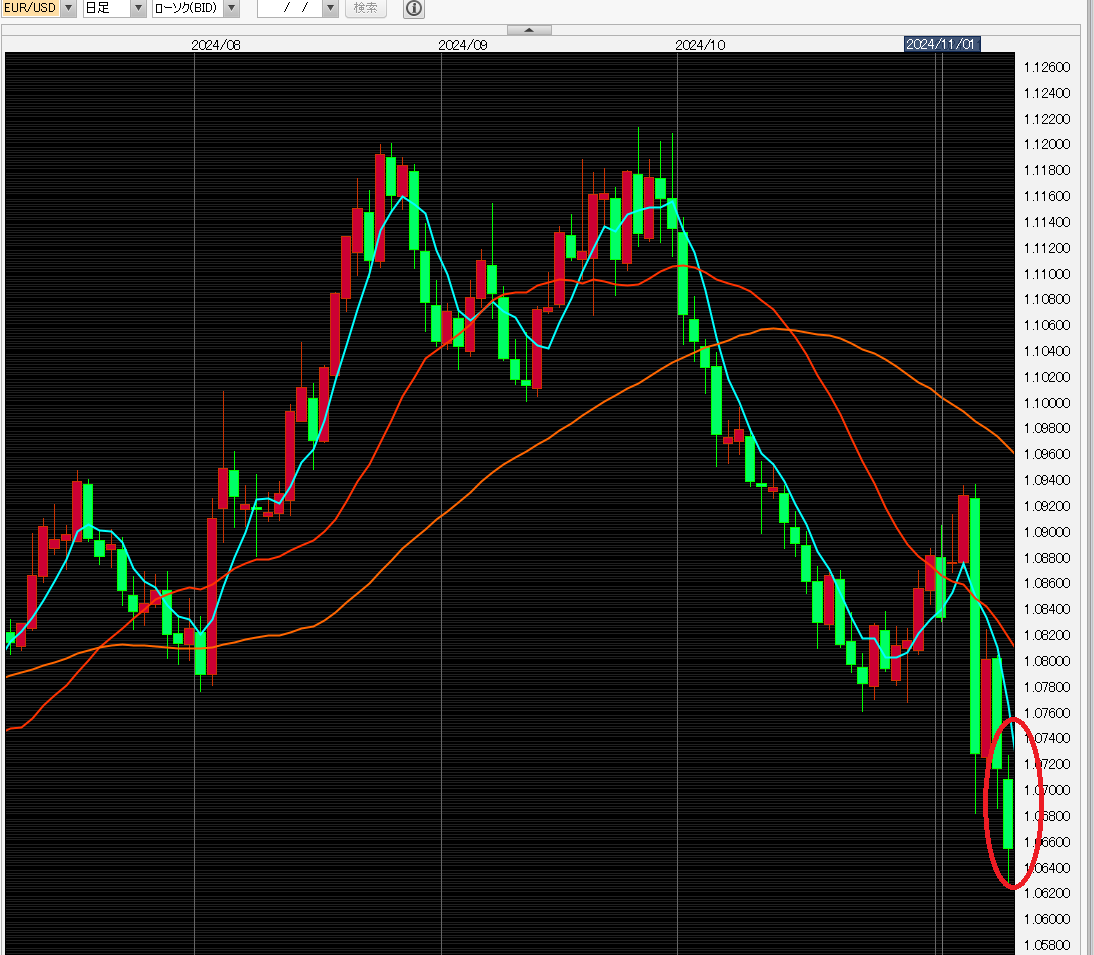Open the ローソク(BID) chart type dropdown
1094x955 pixels.
pos(231,9)
